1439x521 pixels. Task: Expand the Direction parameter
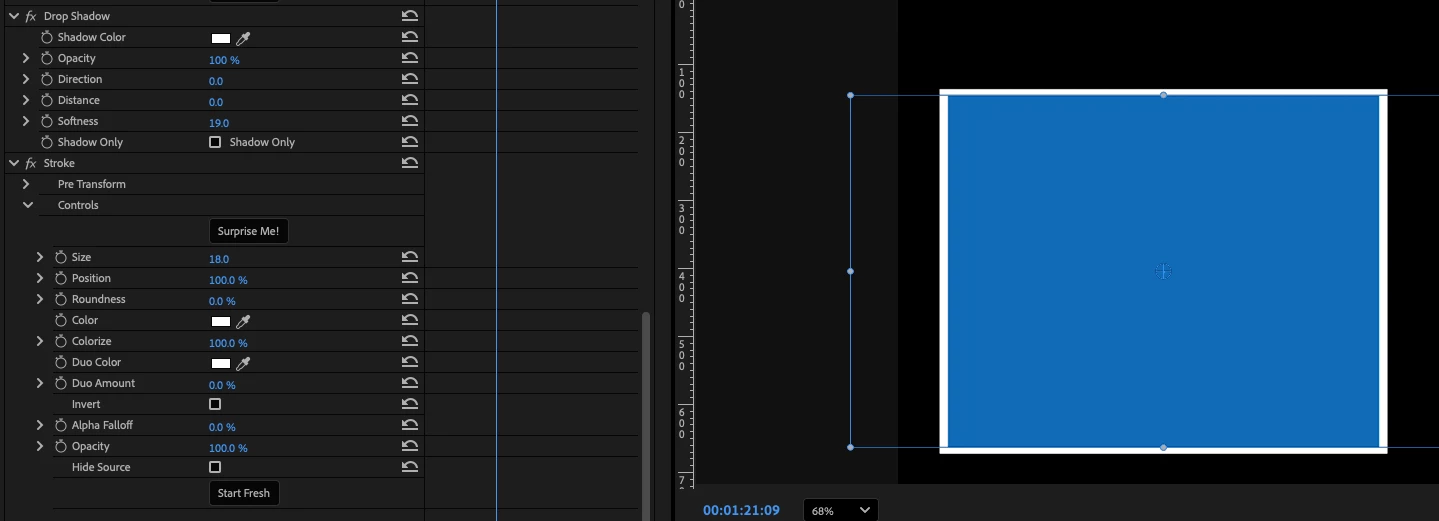(26, 79)
